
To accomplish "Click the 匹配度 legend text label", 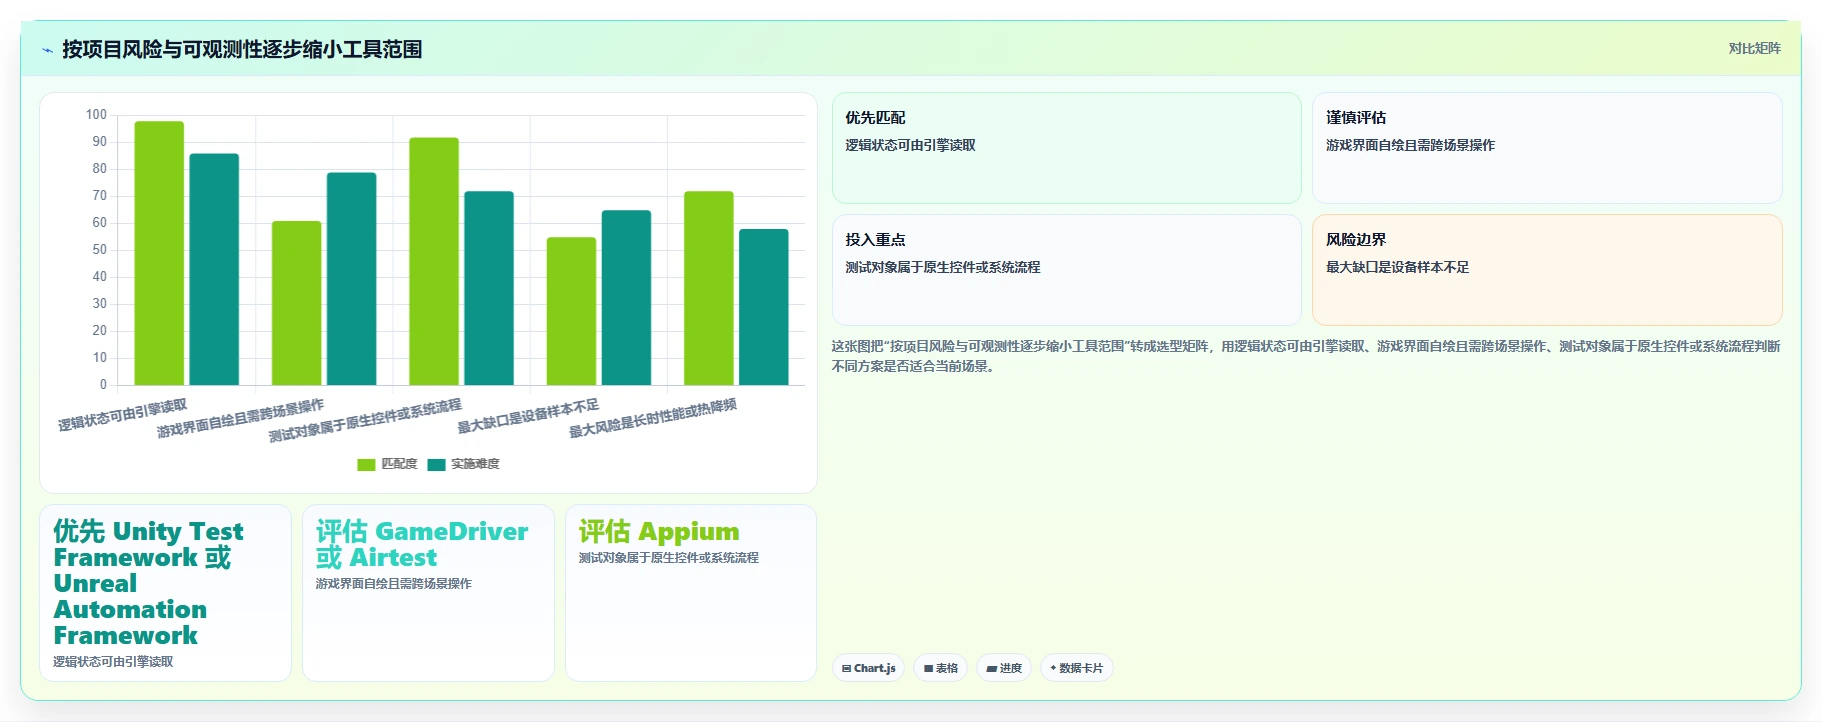I will point(399,464).
